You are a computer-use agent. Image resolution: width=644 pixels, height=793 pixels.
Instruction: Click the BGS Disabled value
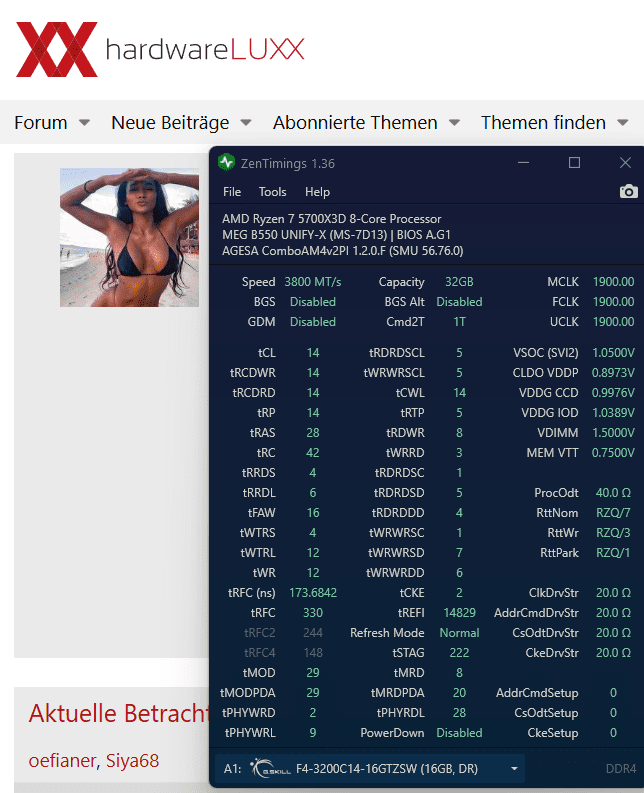coord(313,302)
